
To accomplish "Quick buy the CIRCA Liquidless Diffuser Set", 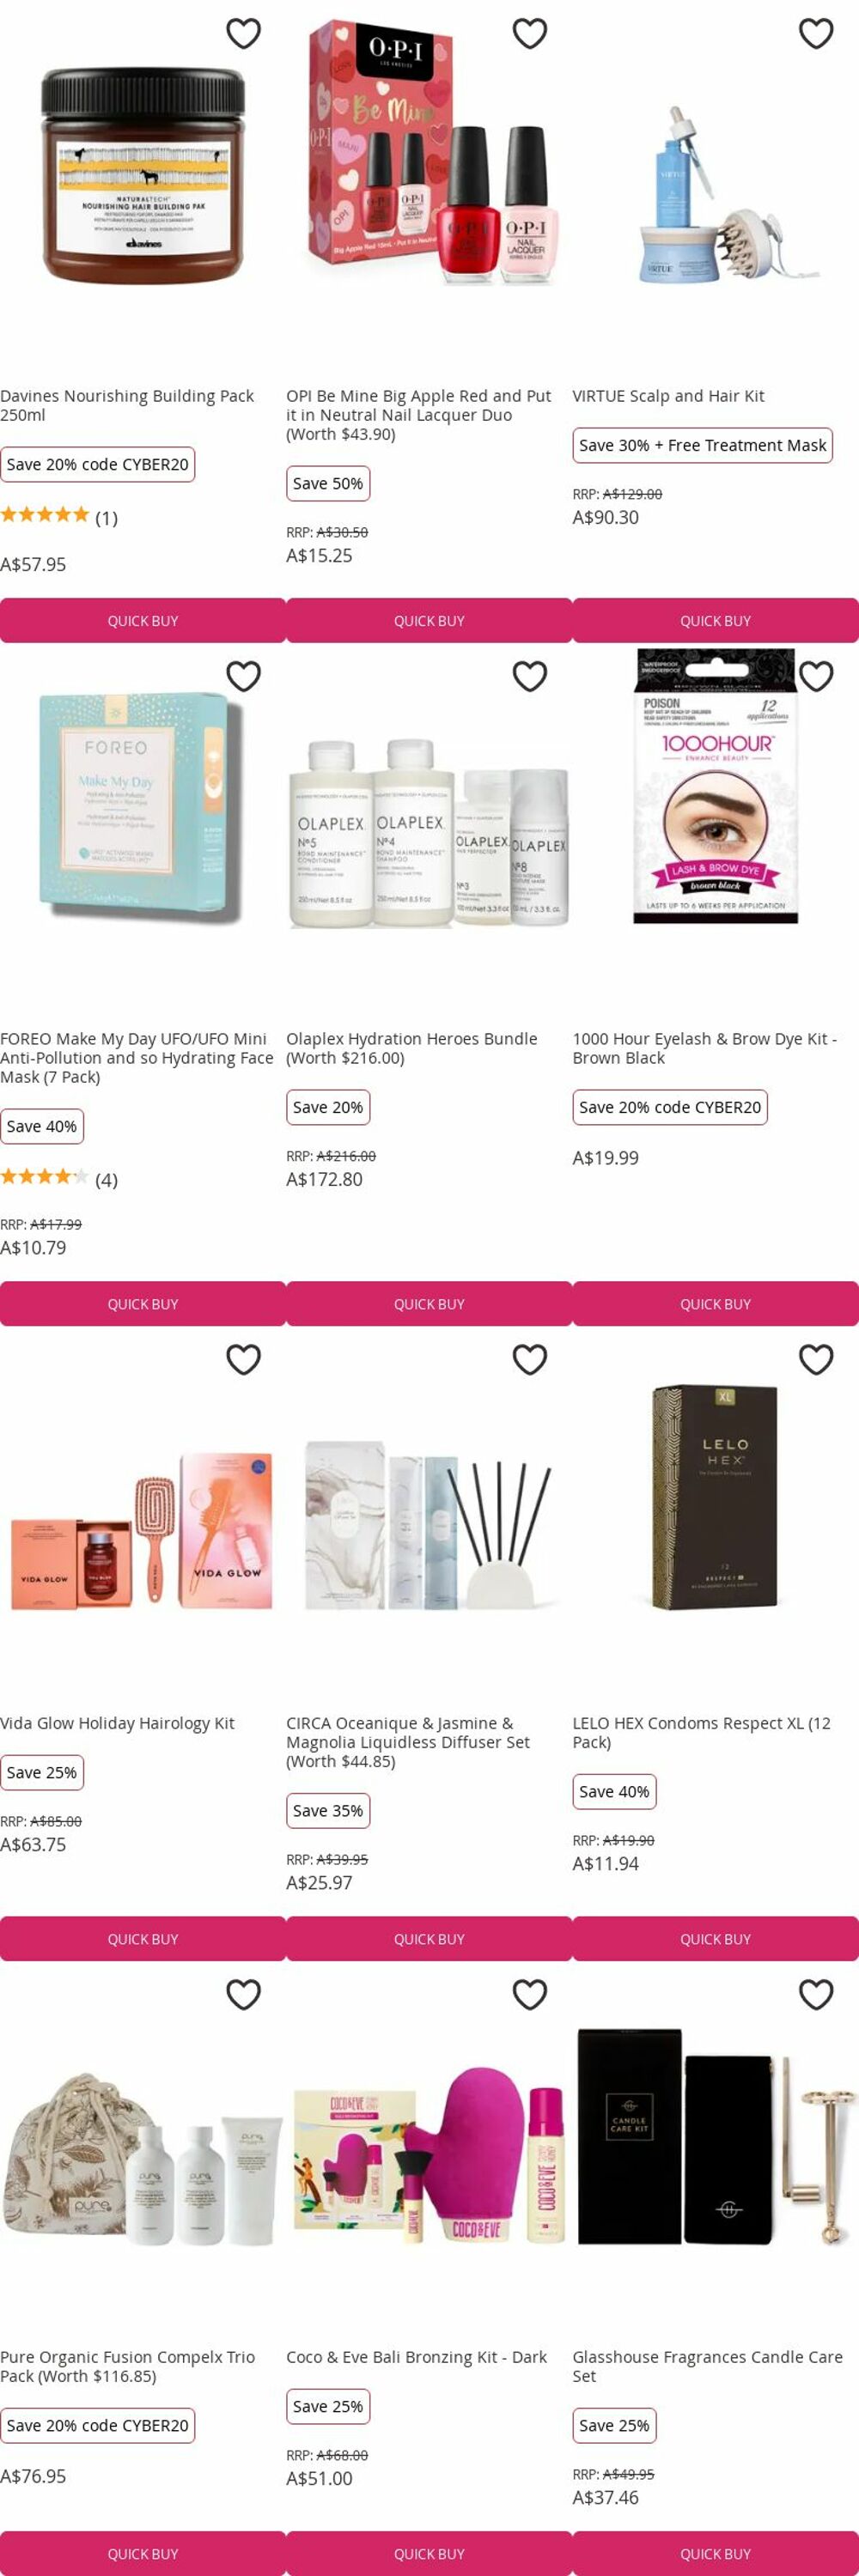I will 429,1939.
